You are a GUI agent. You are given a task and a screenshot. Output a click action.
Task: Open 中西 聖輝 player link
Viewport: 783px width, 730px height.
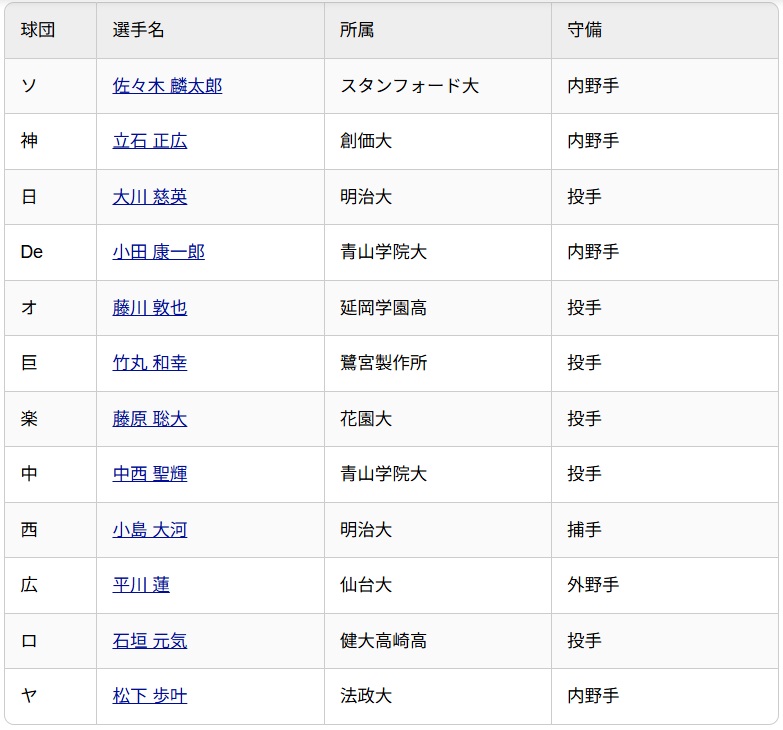[149, 474]
